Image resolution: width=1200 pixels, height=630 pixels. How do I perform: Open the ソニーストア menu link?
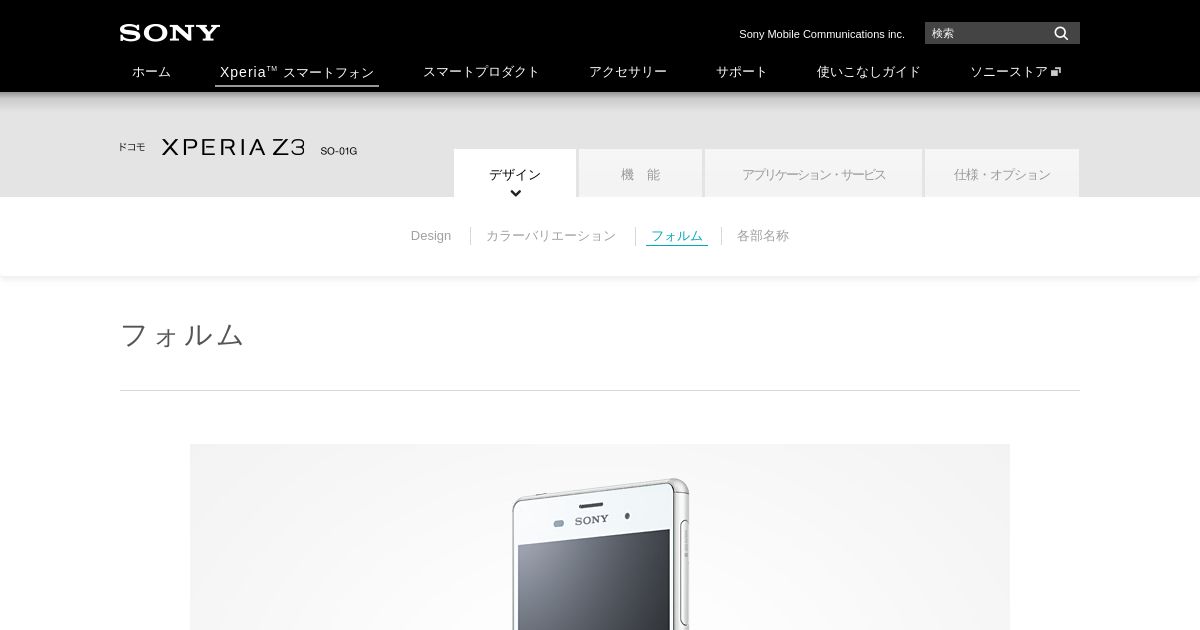click(x=1015, y=72)
